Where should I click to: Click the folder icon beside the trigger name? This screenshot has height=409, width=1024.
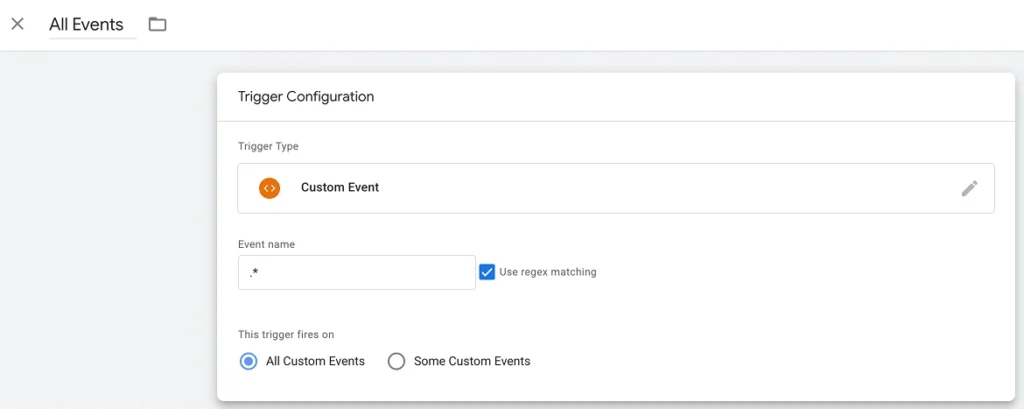click(157, 24)
